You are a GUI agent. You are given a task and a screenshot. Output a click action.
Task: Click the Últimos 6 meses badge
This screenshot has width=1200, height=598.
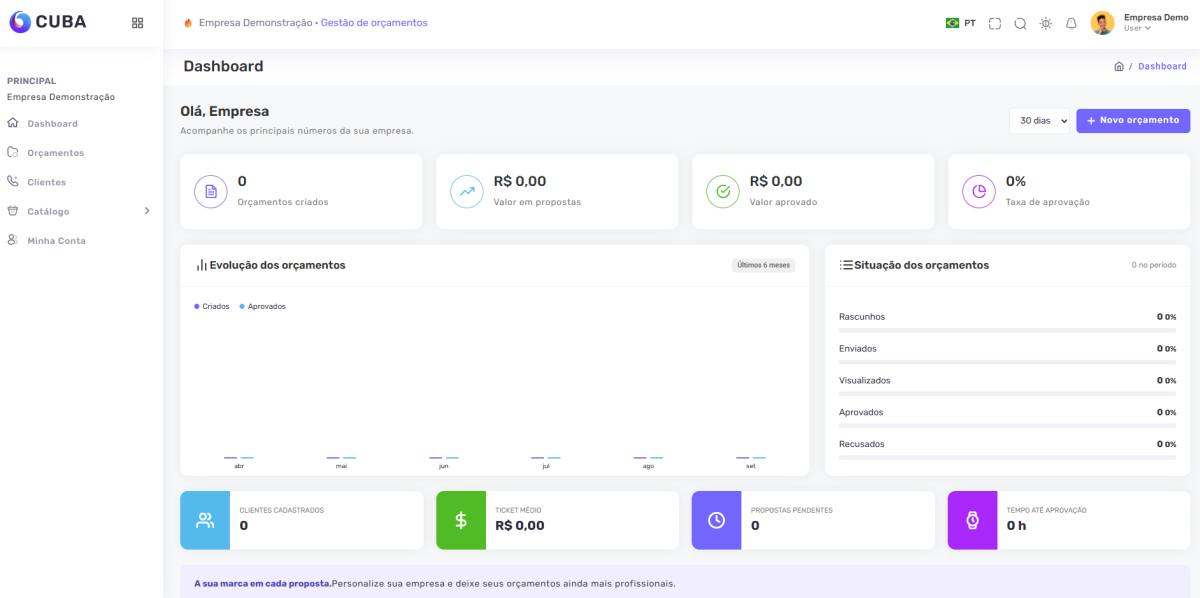(x=763, y=265)
